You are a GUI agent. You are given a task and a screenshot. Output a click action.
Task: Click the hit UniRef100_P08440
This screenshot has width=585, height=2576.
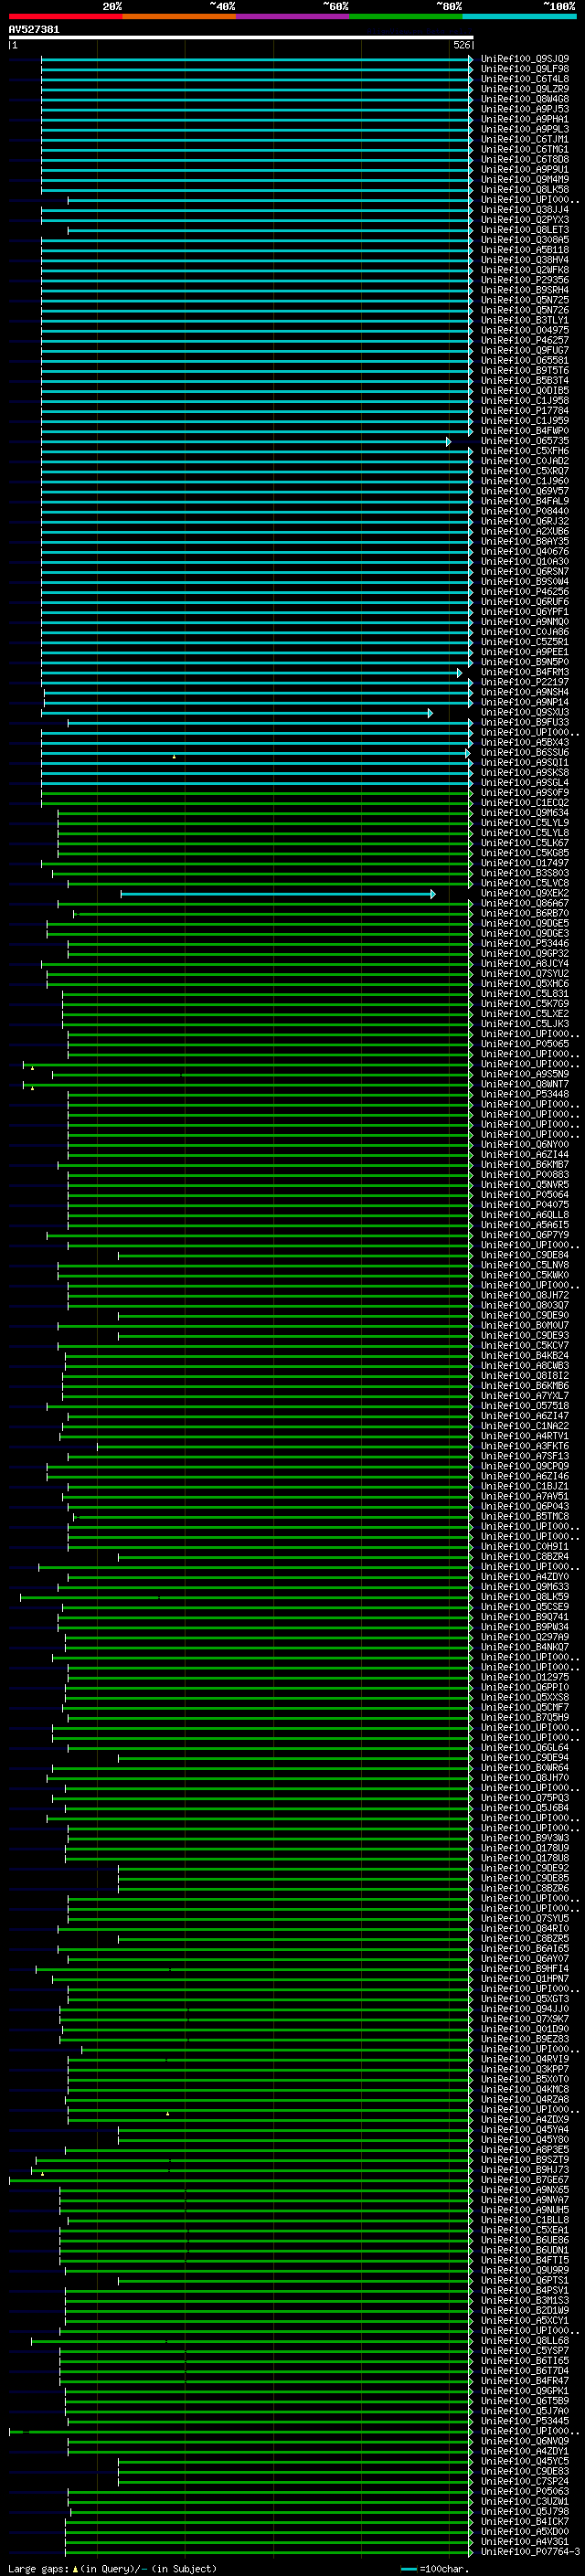525,511
